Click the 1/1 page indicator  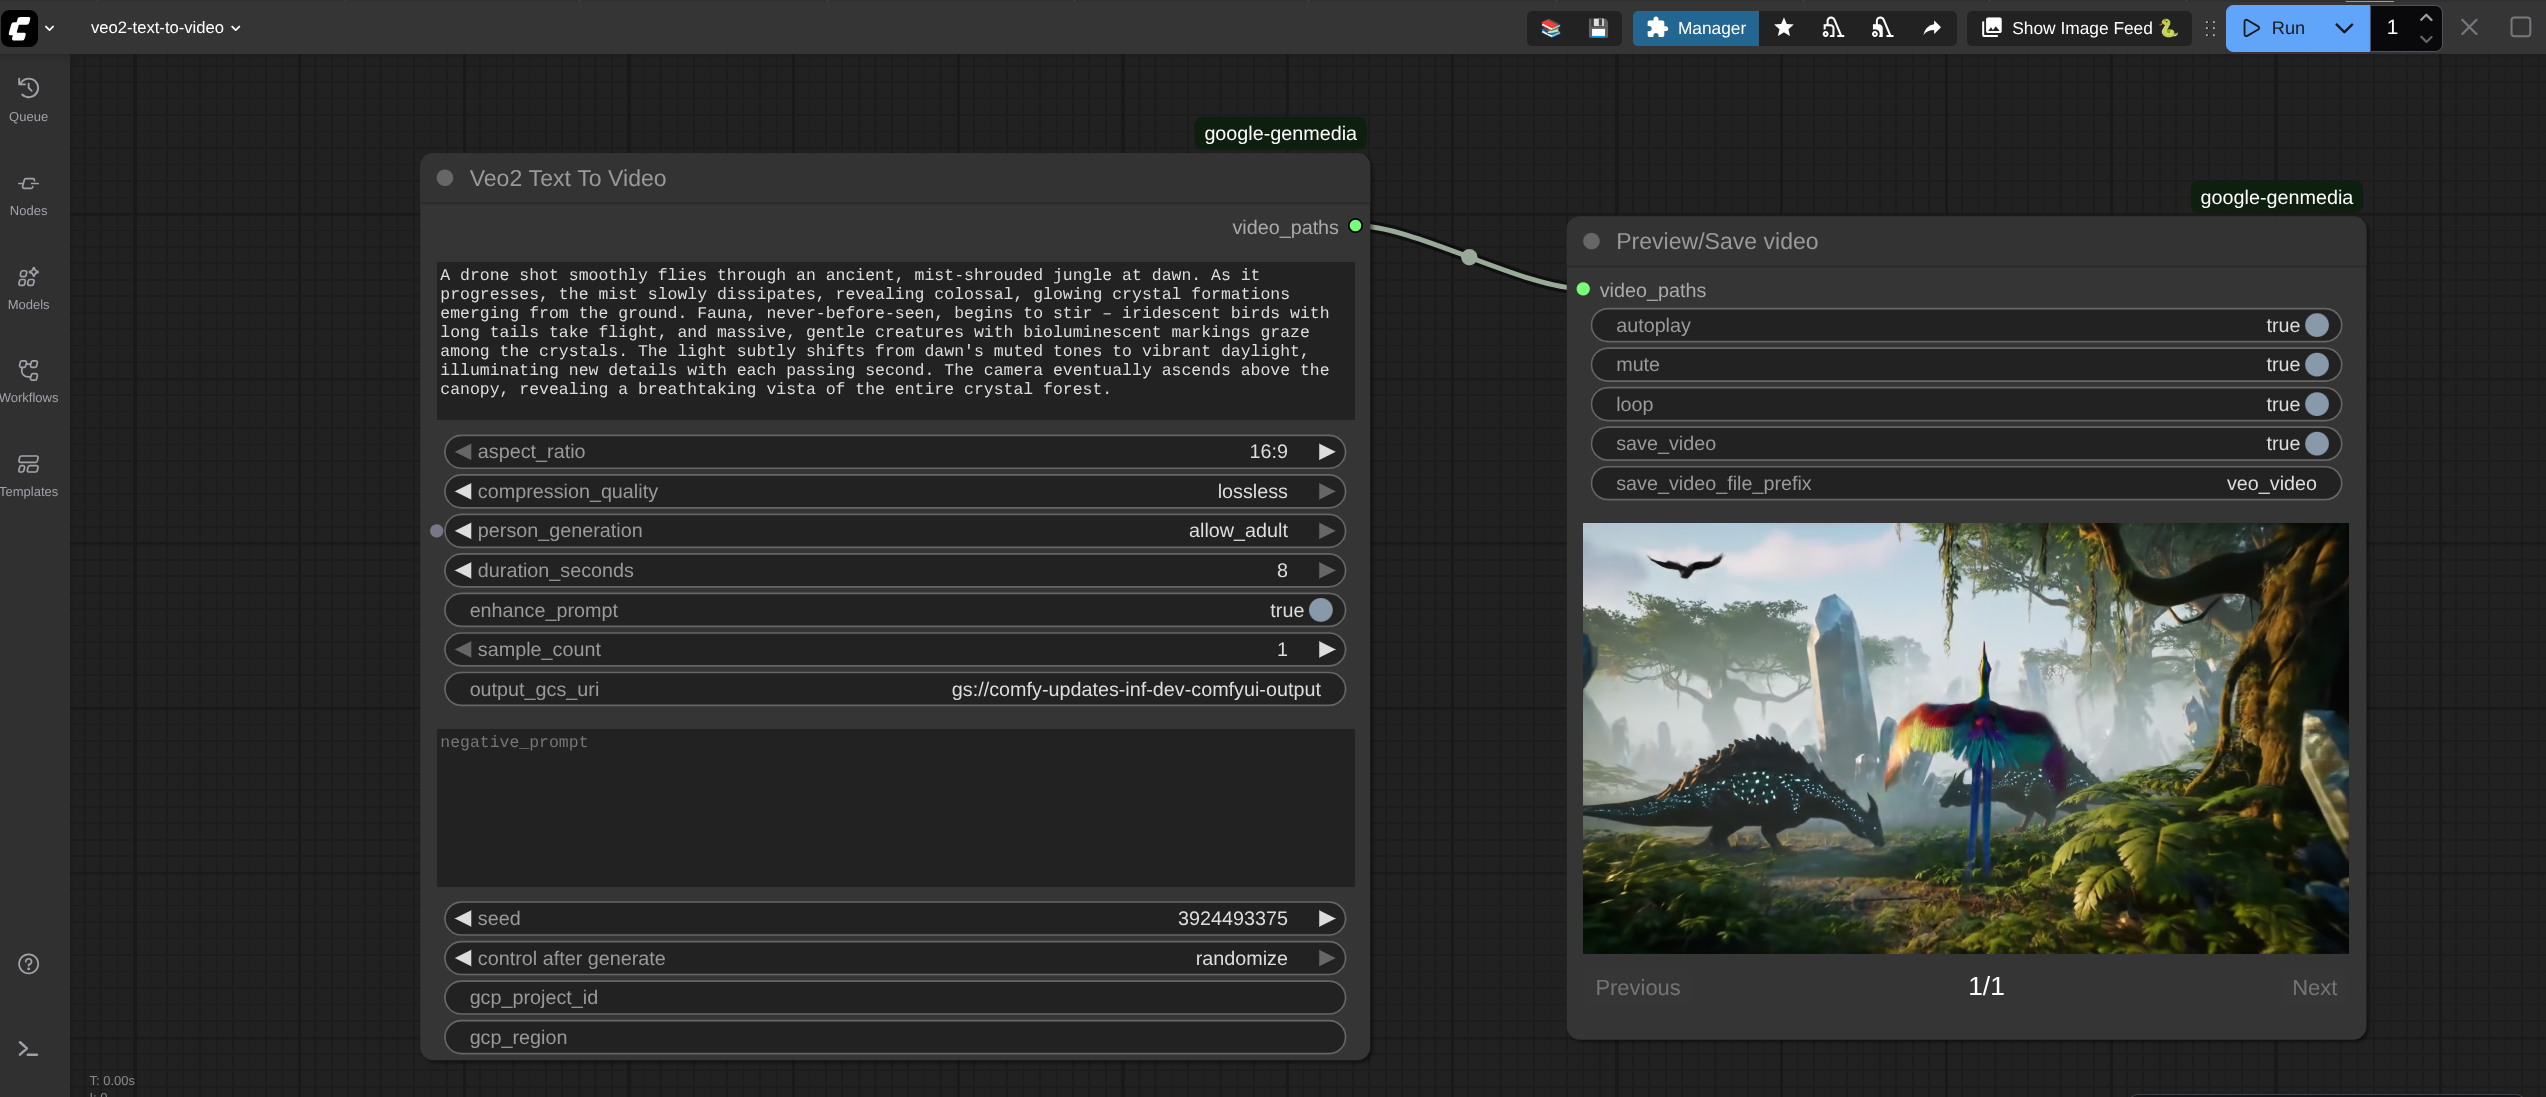coord(1985,987)
